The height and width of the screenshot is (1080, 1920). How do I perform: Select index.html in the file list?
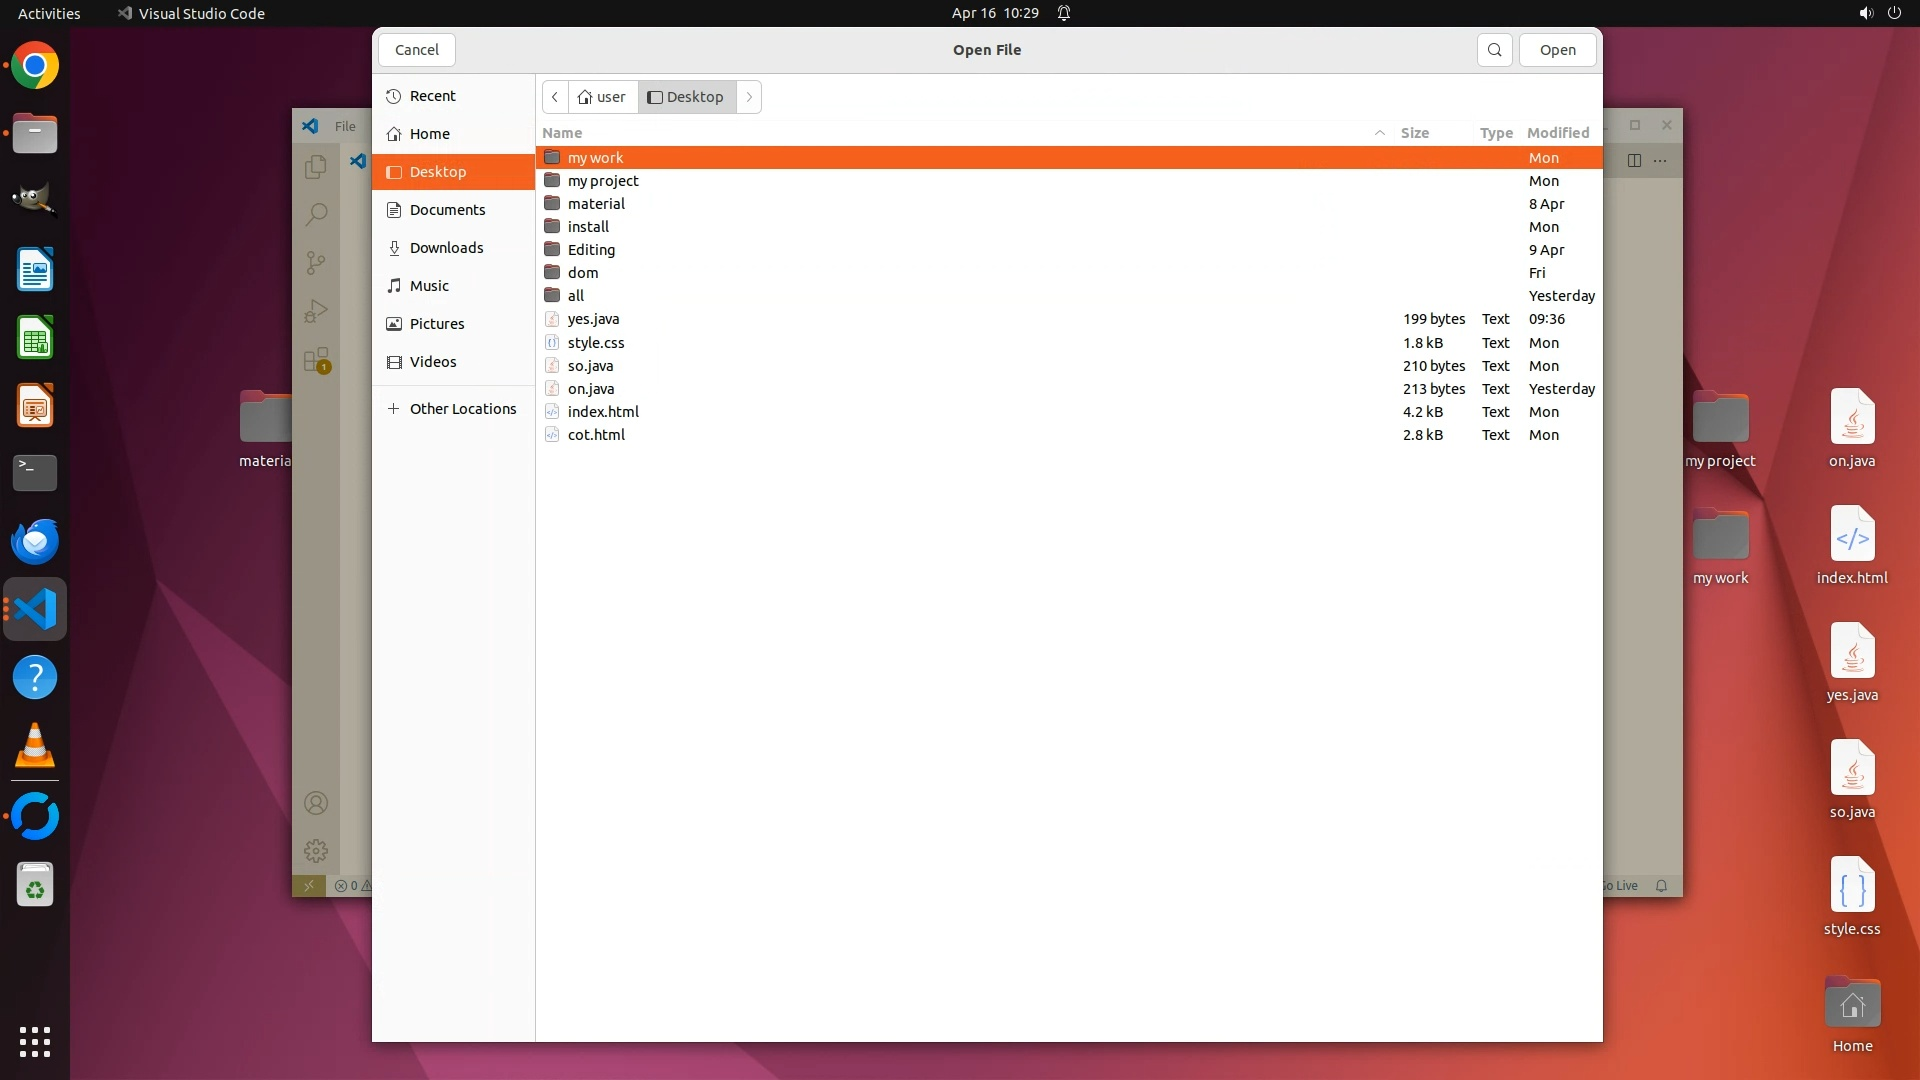(x=603, y=412)
